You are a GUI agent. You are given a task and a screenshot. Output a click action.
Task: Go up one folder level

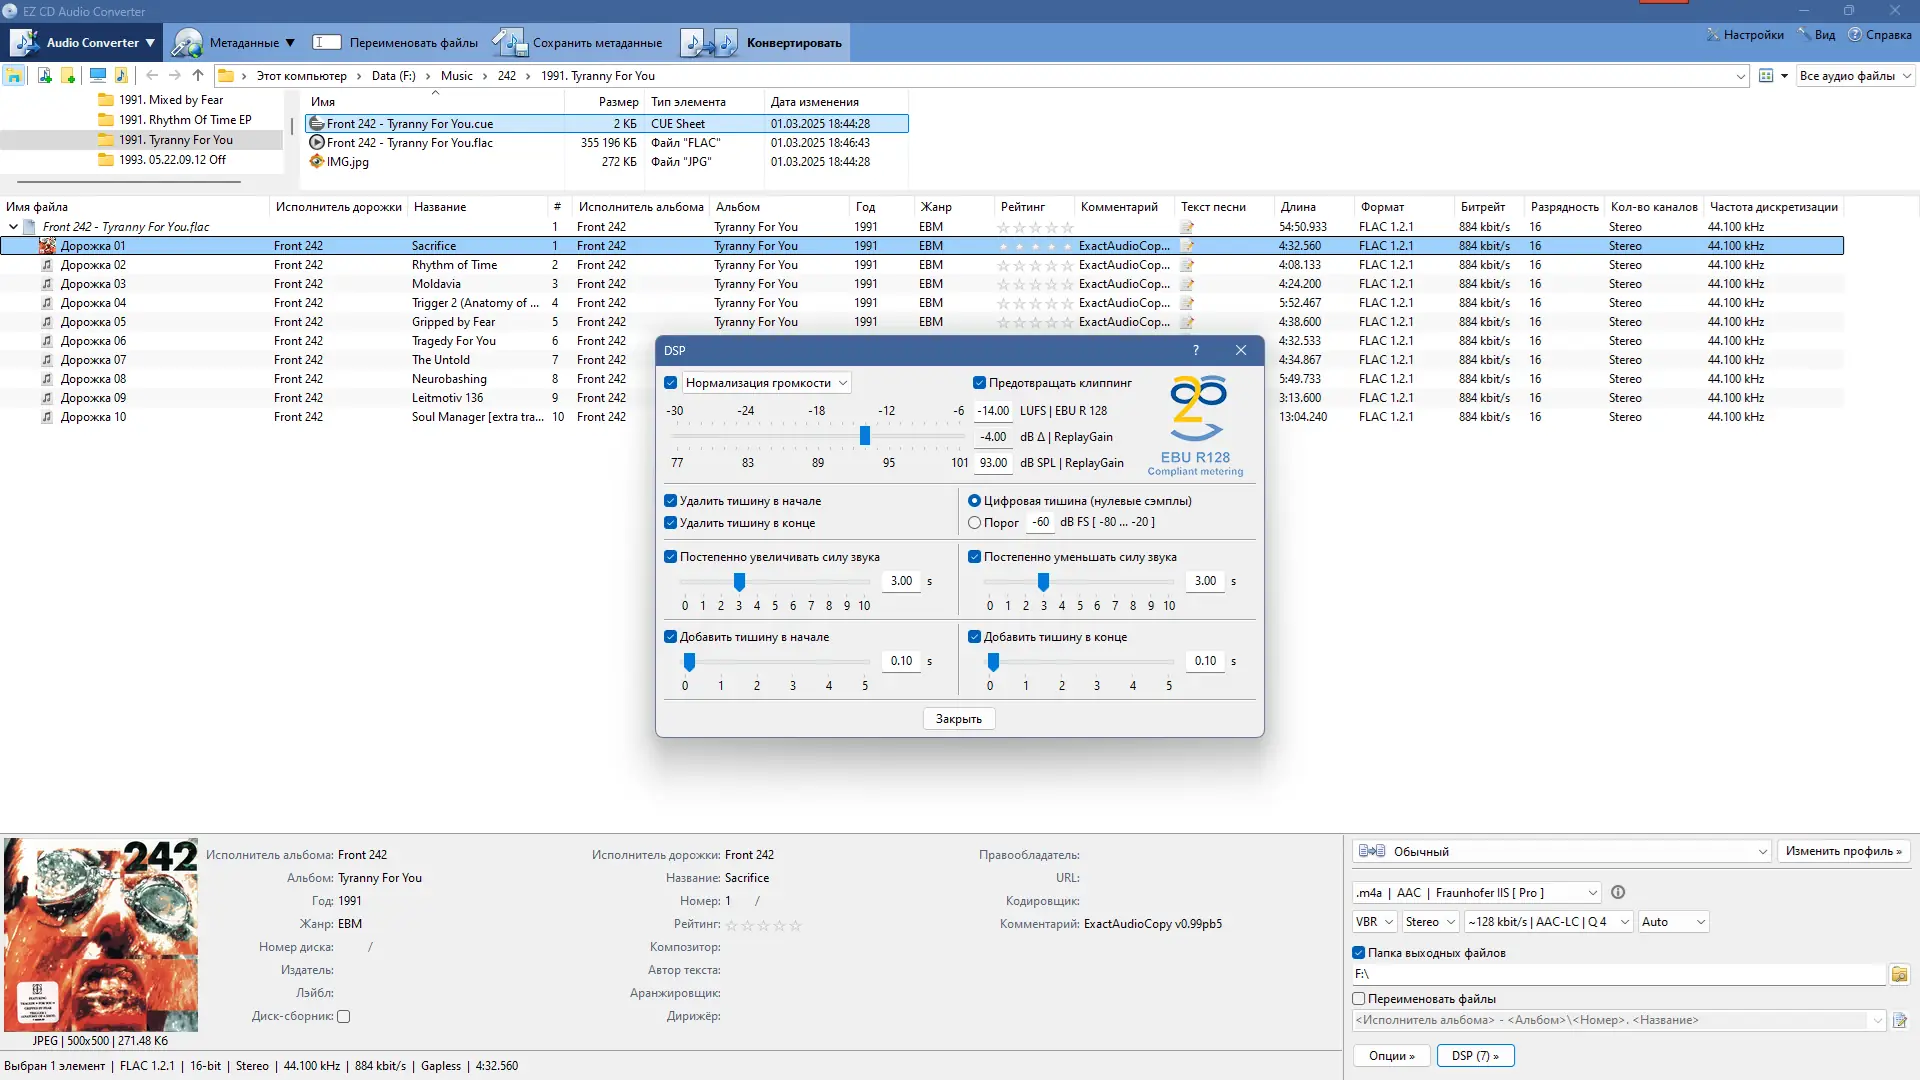[198, 75]
